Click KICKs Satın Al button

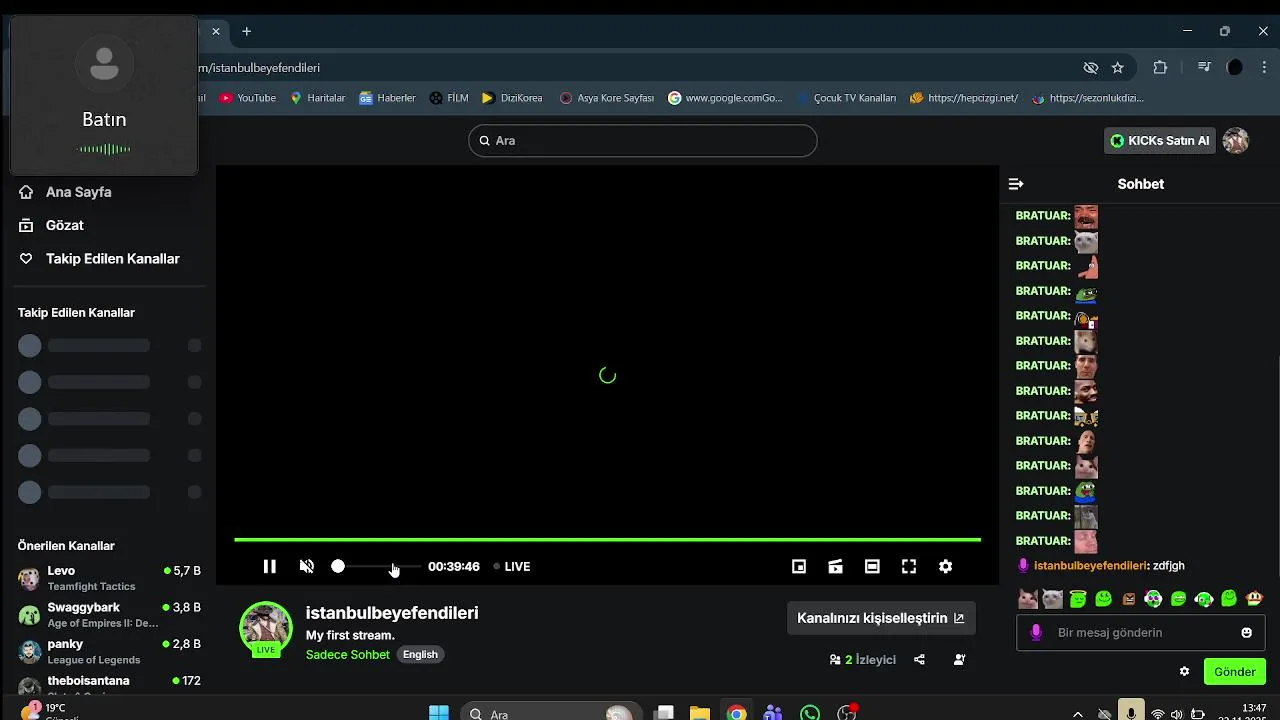(1159, 141)
